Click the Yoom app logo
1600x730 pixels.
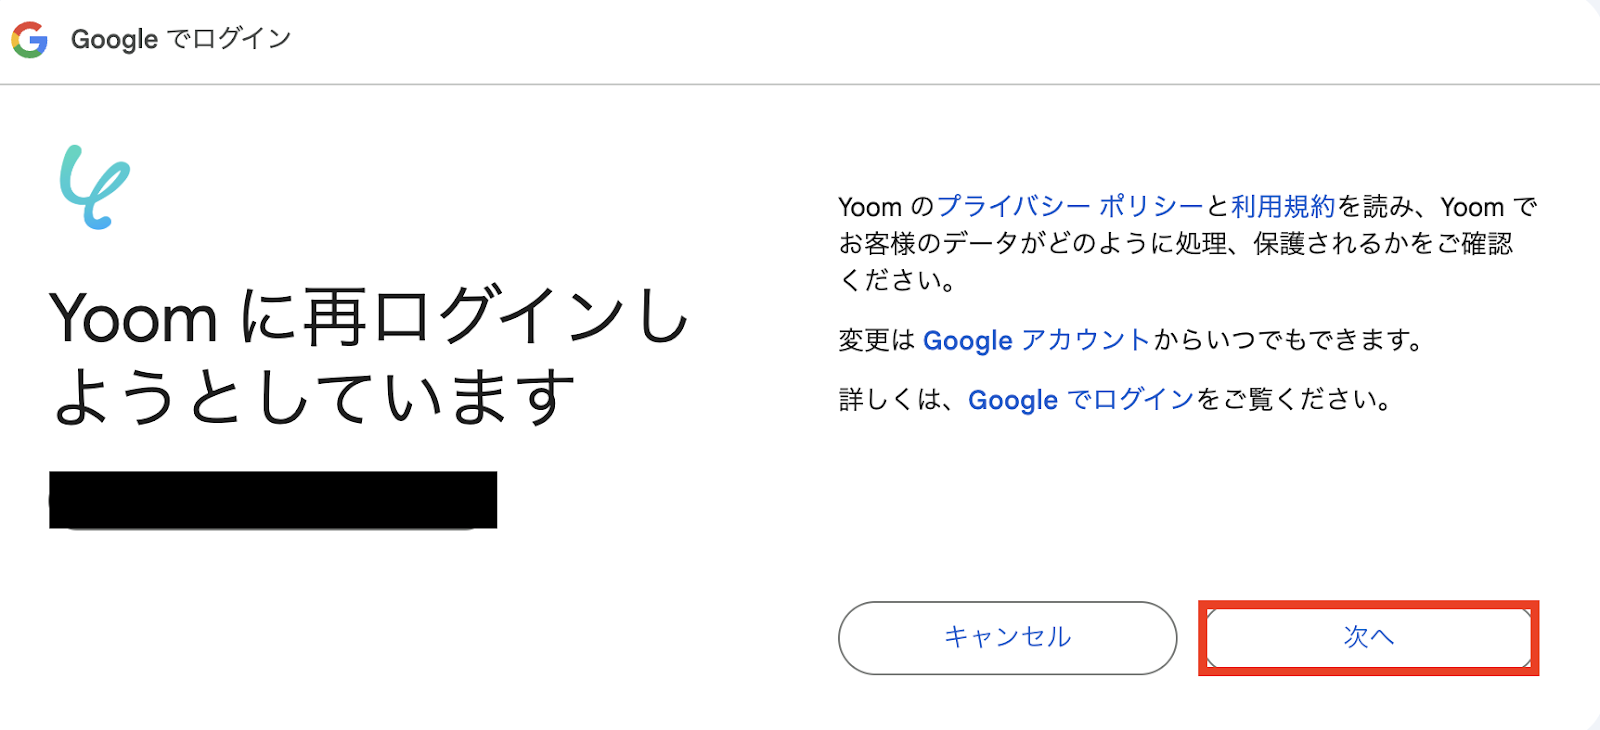94,187
